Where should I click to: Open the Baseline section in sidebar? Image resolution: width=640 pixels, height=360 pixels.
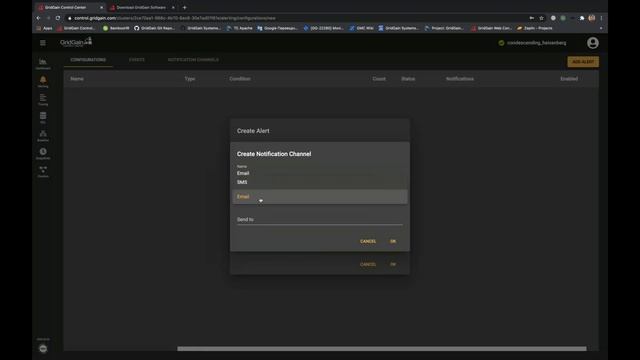tap(43, 136)
